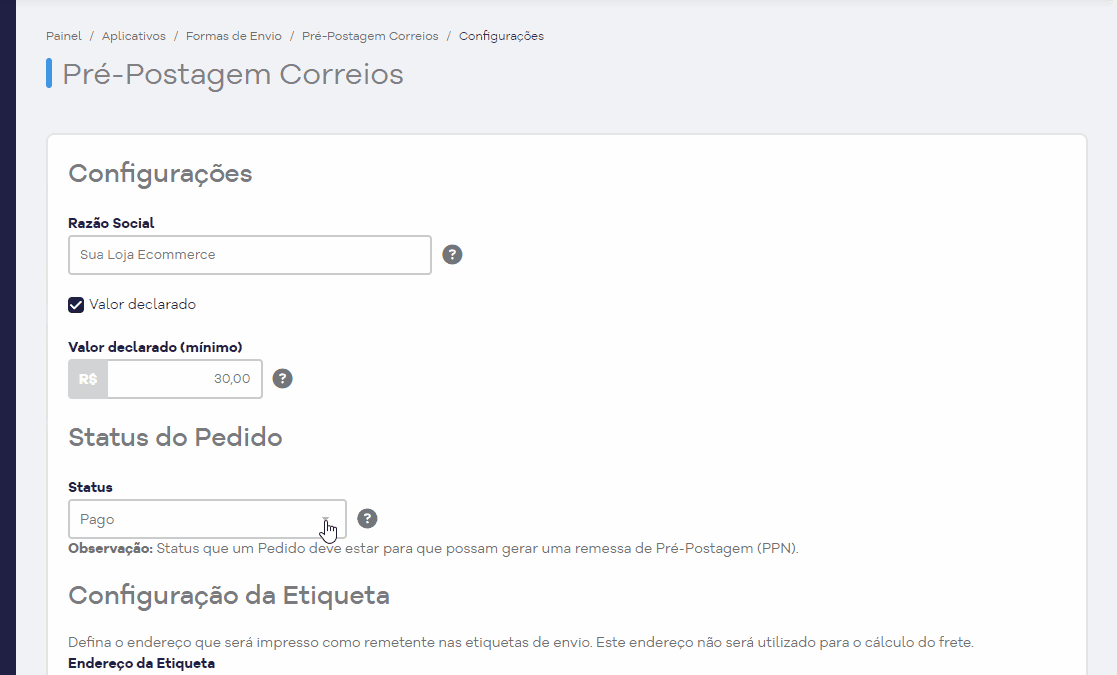Open Pré-Postagem Correios breadcrumb link
Screen dimensions: 1117x675
coord(370,36)
